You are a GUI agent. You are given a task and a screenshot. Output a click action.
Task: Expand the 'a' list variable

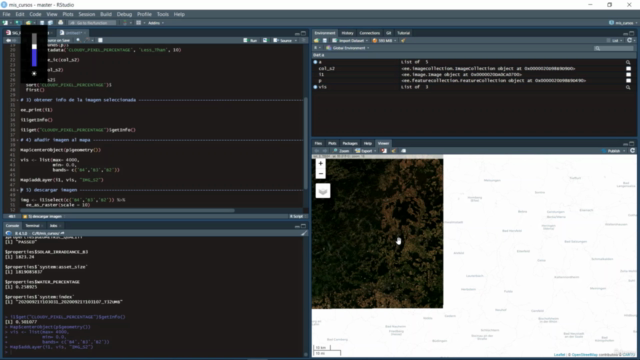point(315,62)
